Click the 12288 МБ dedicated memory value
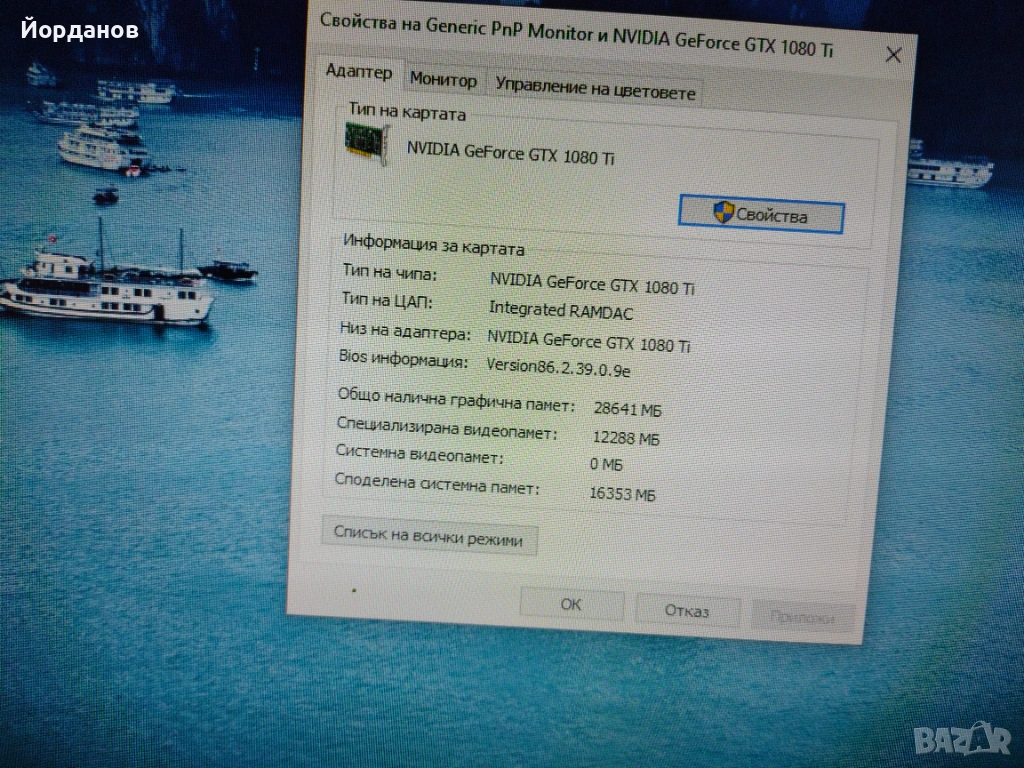1024x768 pixels. pos(625,438)
